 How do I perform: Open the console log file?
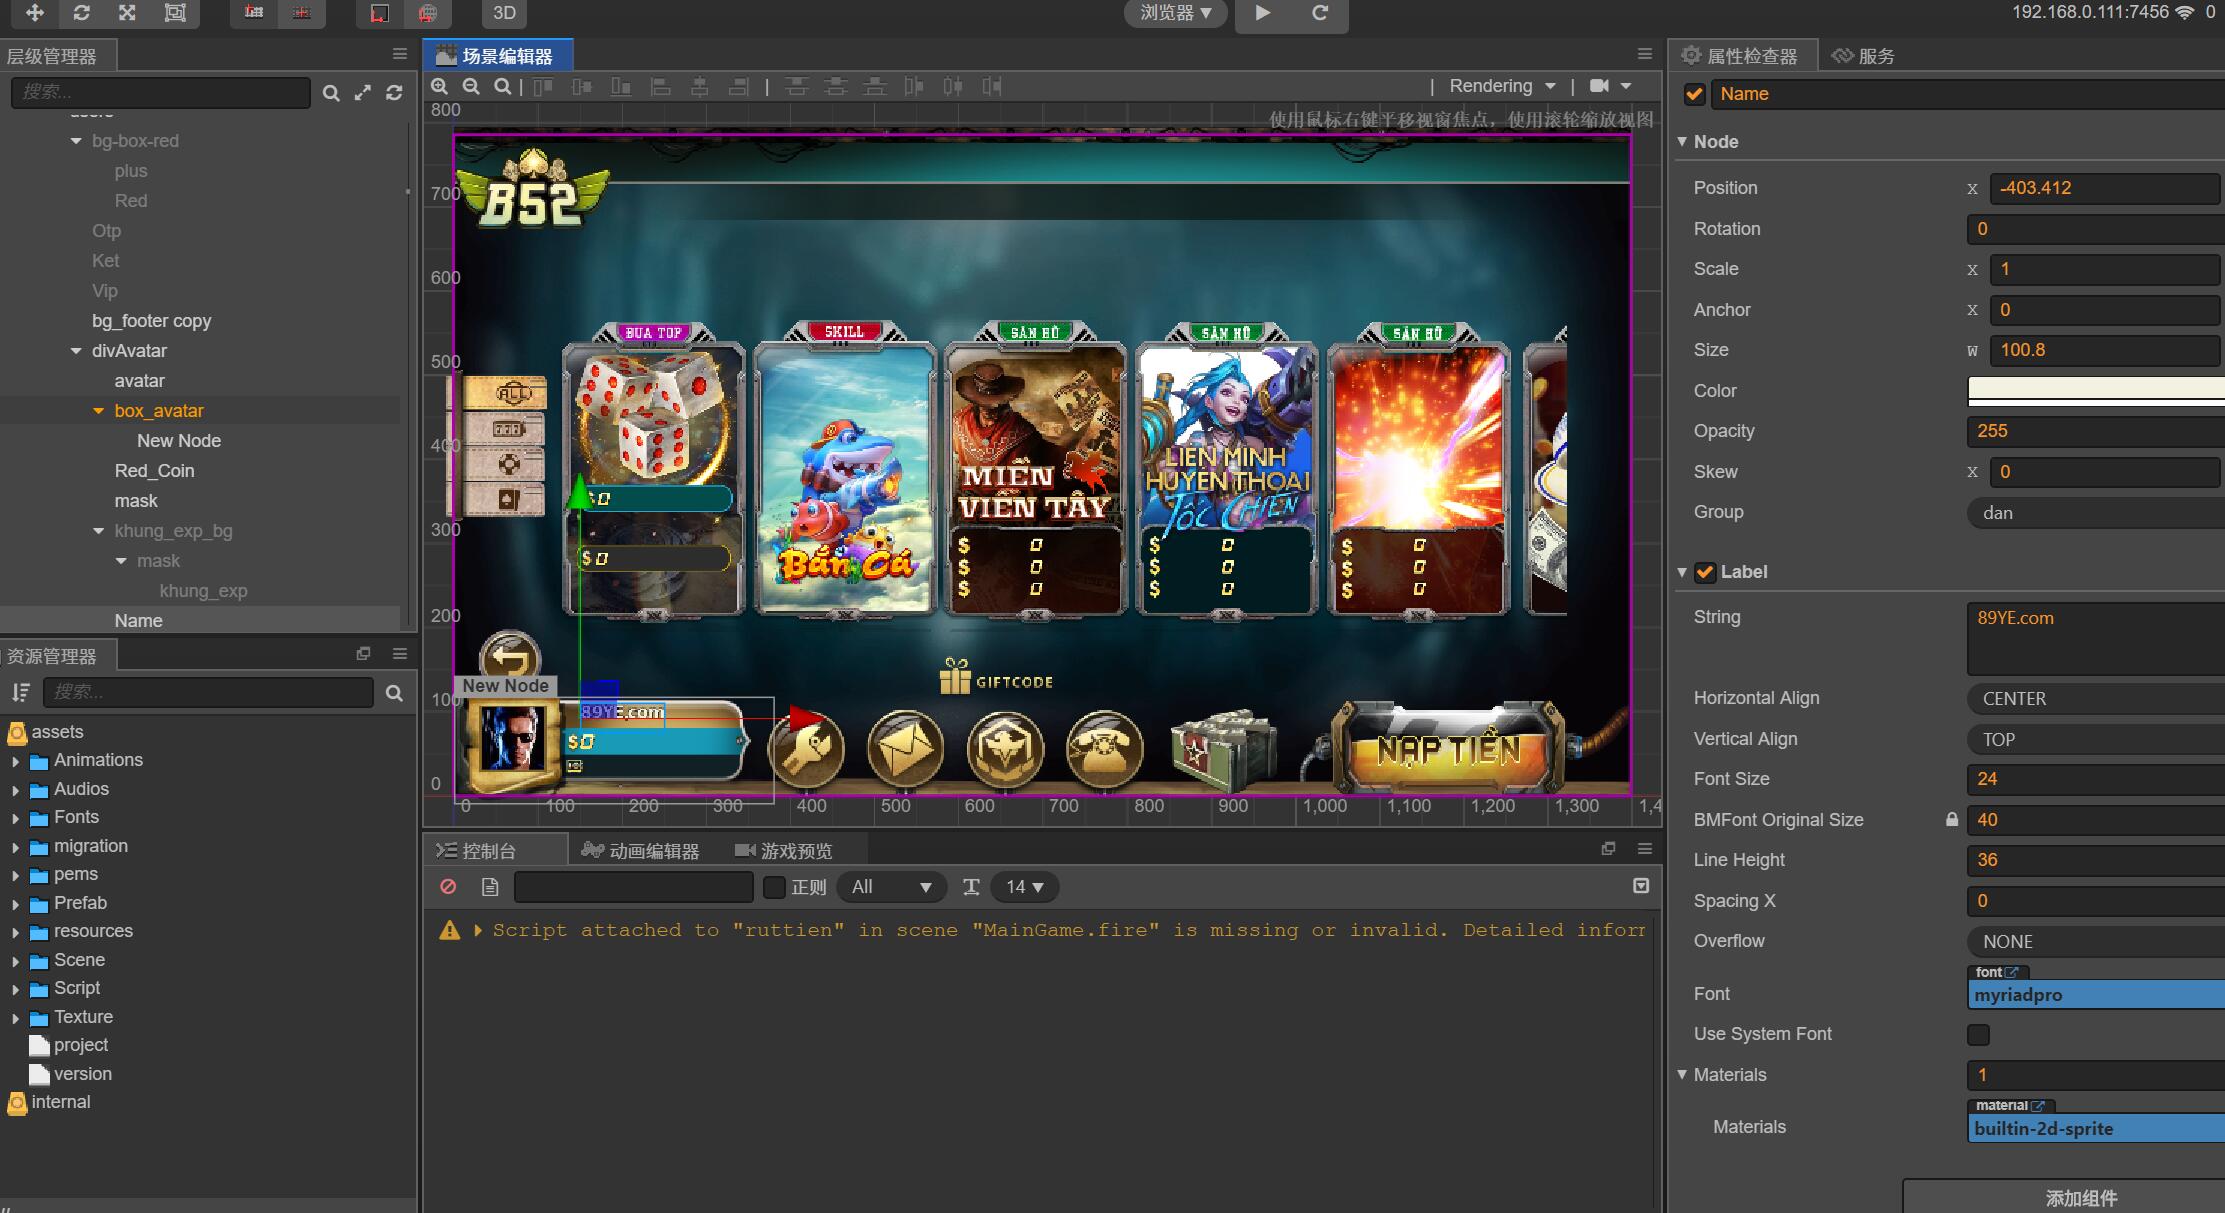[490, 887]
